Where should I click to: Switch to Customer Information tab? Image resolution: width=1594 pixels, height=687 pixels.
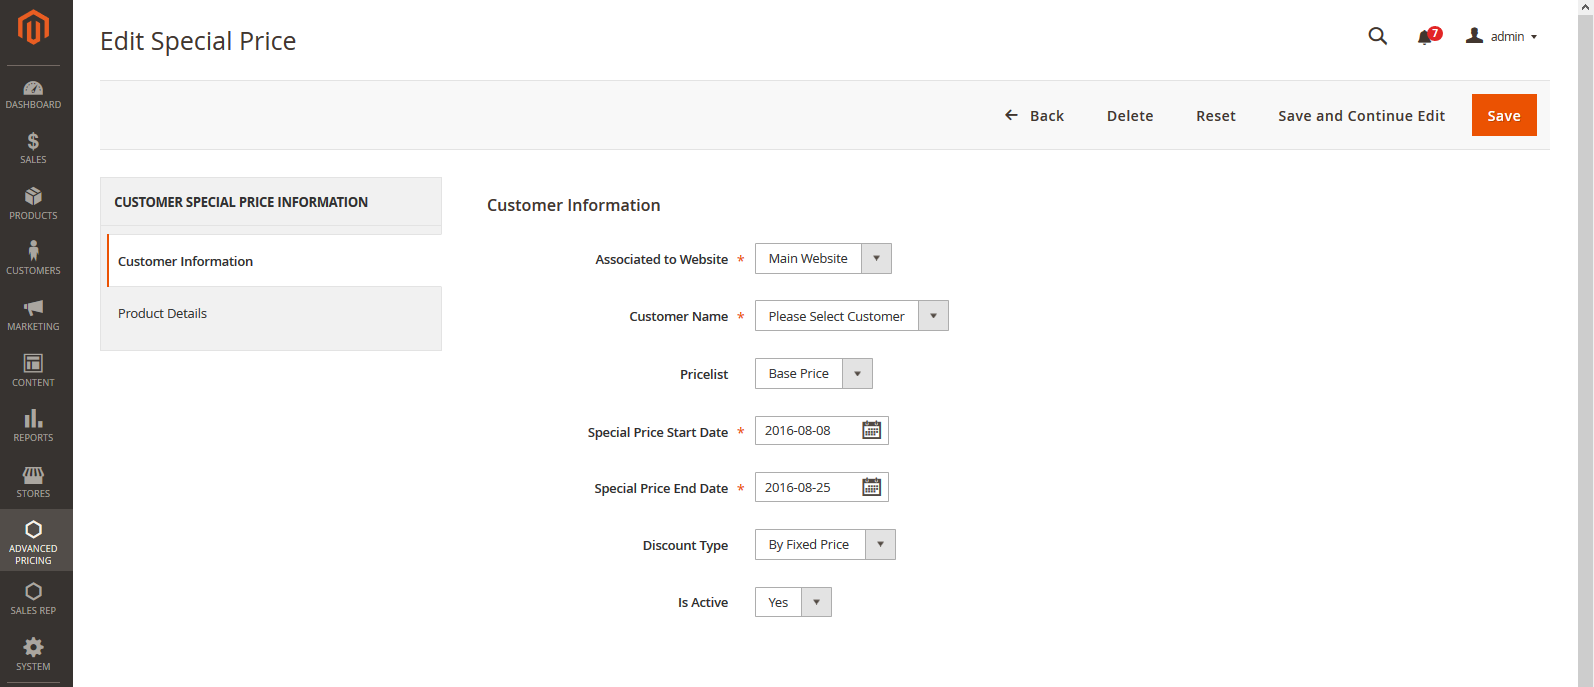click(x=274, y=261)
